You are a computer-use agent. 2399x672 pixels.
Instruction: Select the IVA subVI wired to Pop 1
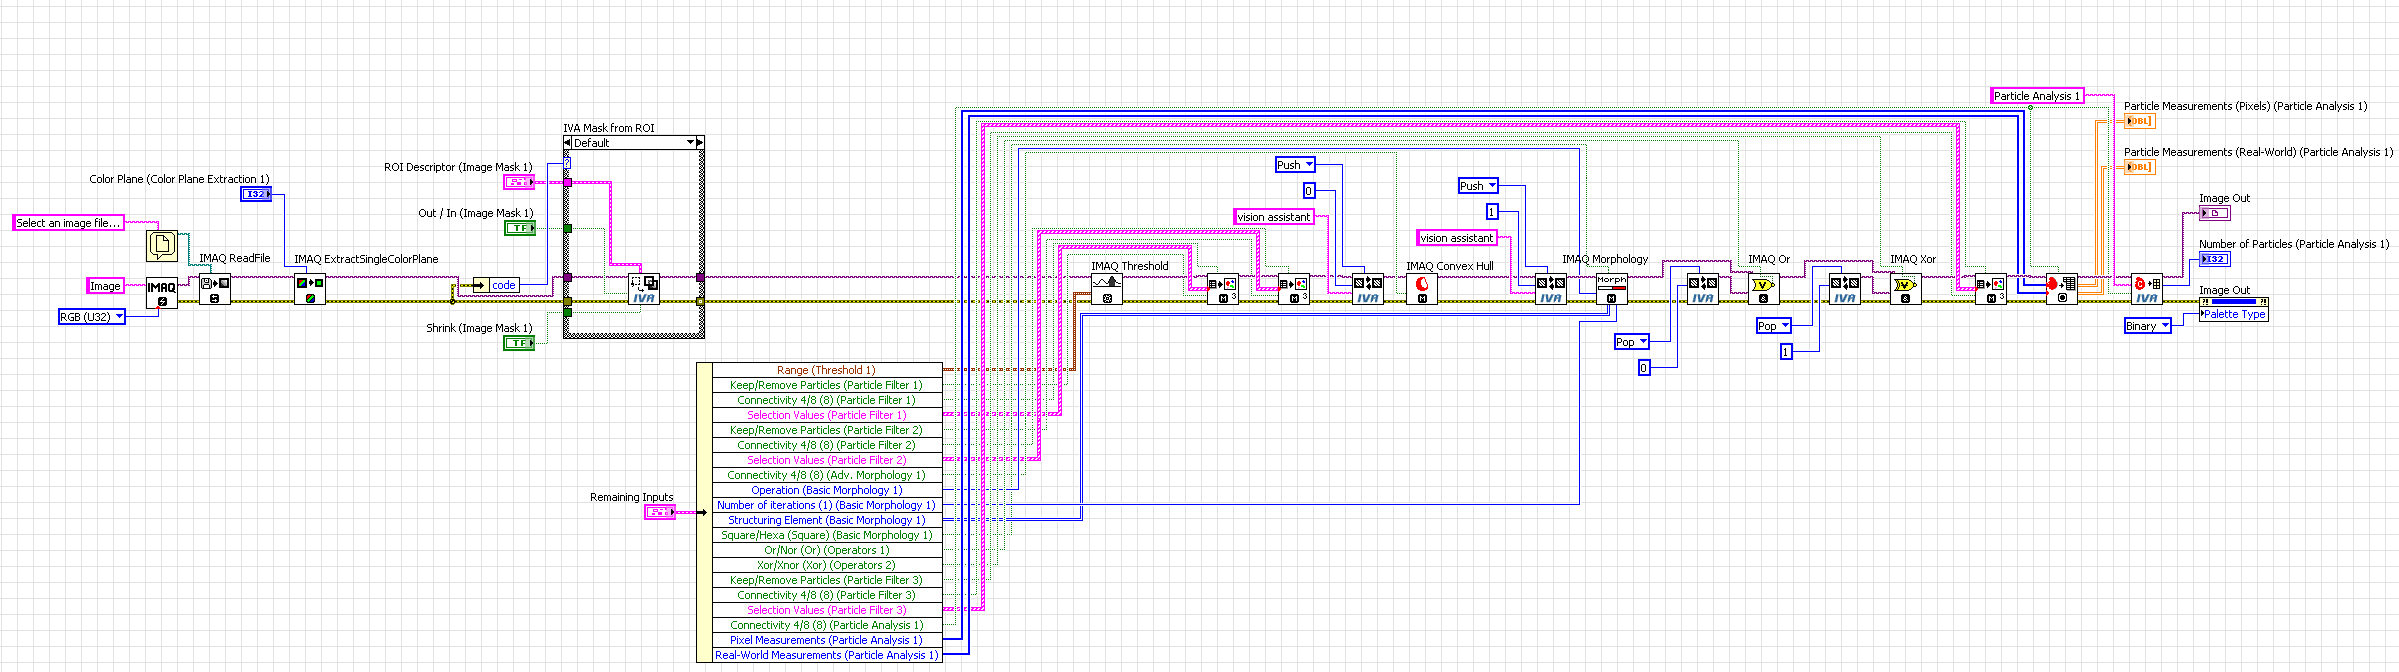click(x=1844, y=290)
